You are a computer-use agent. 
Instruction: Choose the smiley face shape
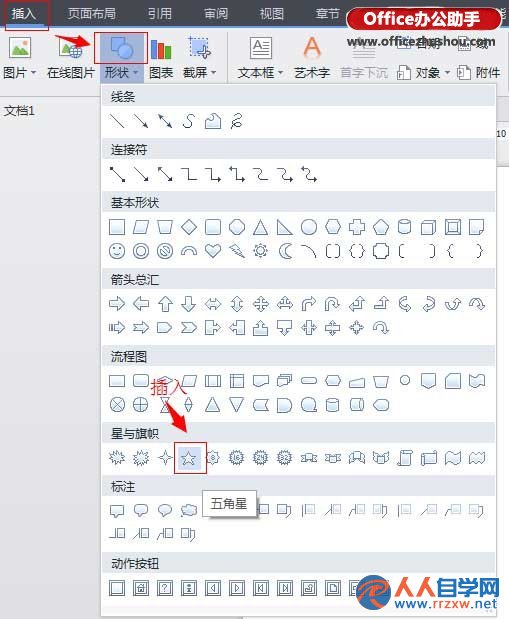117,251
